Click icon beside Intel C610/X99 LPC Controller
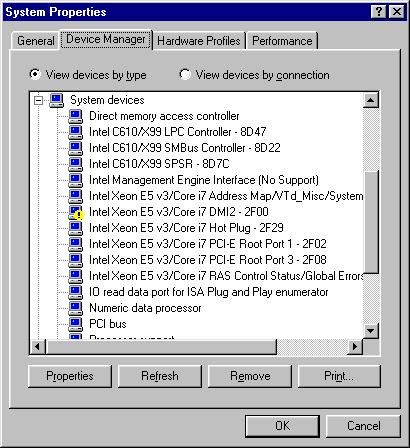410x448 pixels. point(75,132)
